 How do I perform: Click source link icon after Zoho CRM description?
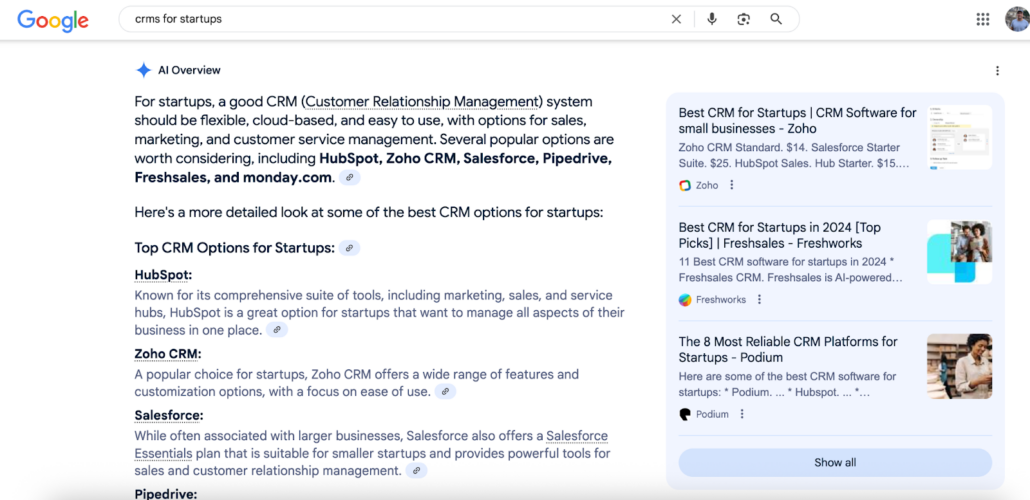pyautogui.click(x=445, y=392)
